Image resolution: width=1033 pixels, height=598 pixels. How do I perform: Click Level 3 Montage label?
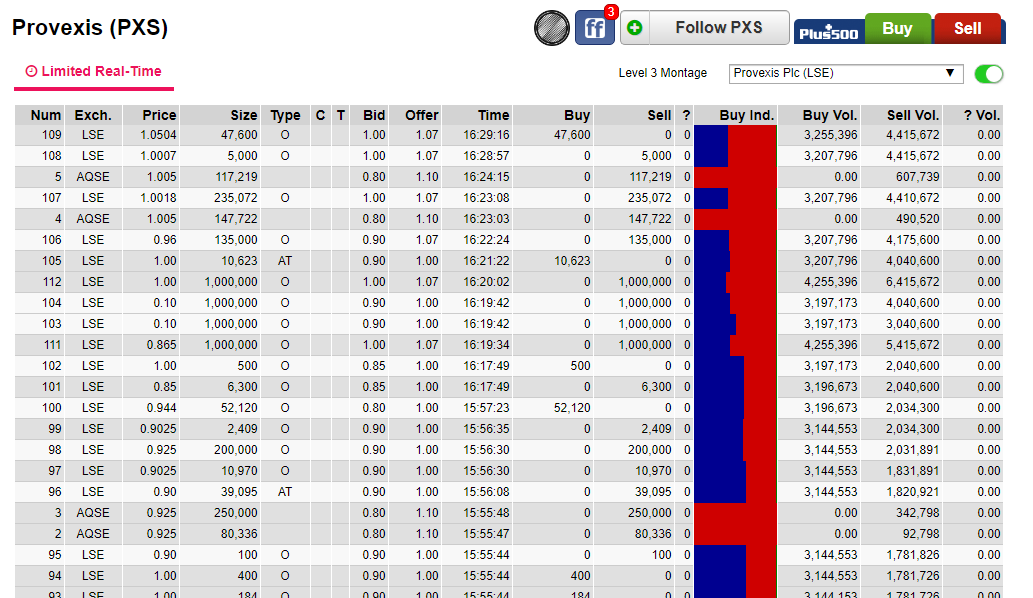point(663,73)
